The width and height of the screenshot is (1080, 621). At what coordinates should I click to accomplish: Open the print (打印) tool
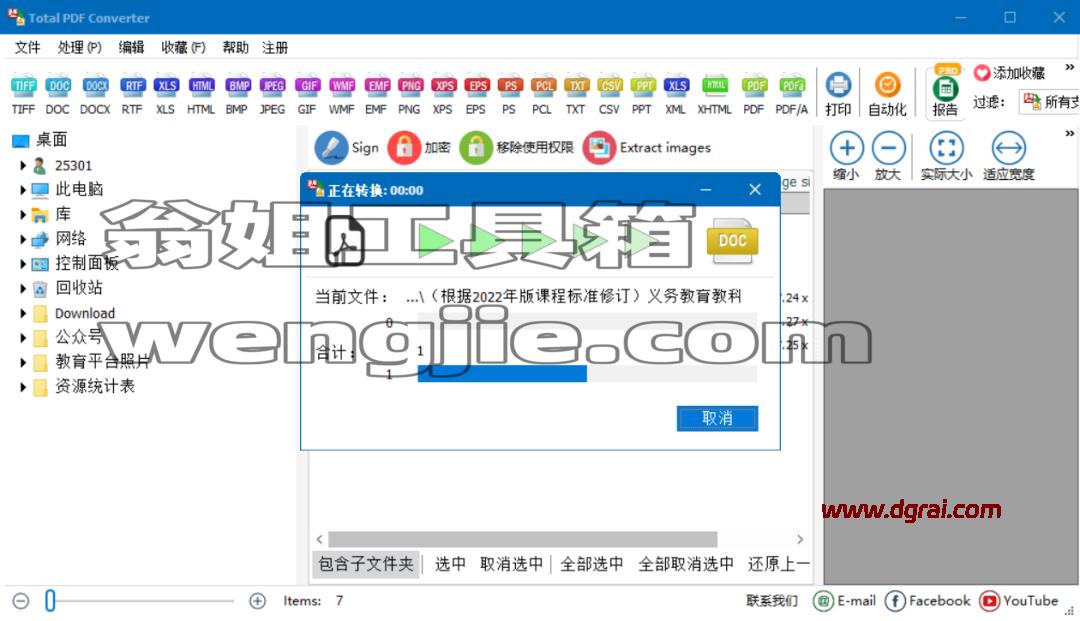[x=838, y=85]
